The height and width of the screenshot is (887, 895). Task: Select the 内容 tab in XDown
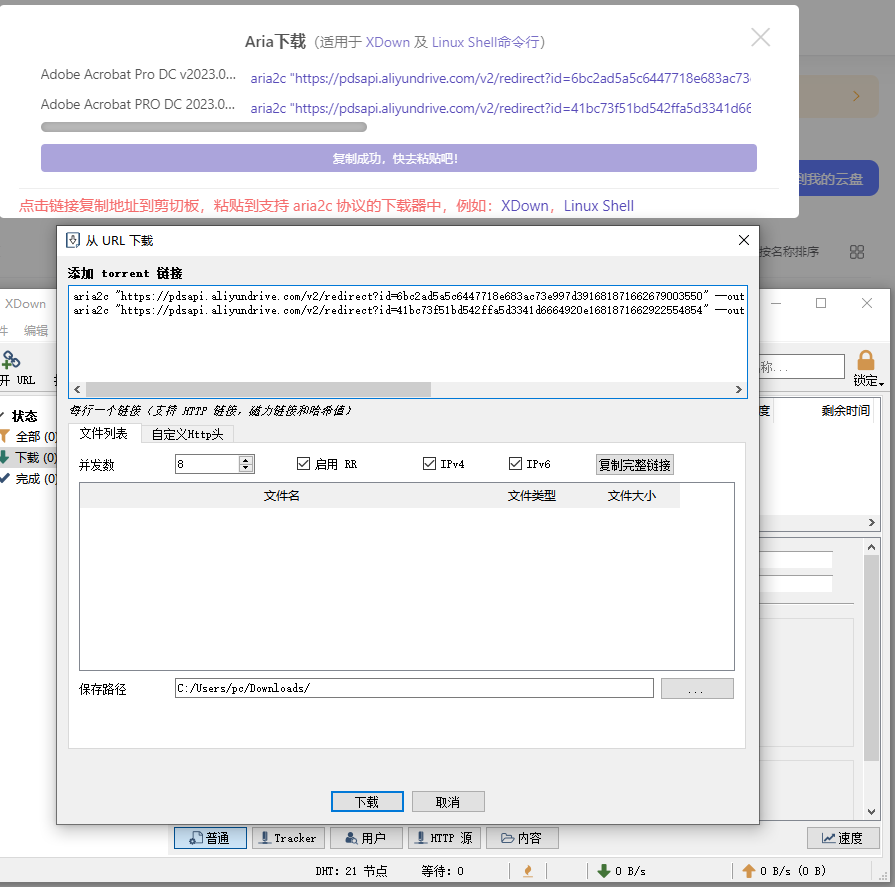(522, 838)
